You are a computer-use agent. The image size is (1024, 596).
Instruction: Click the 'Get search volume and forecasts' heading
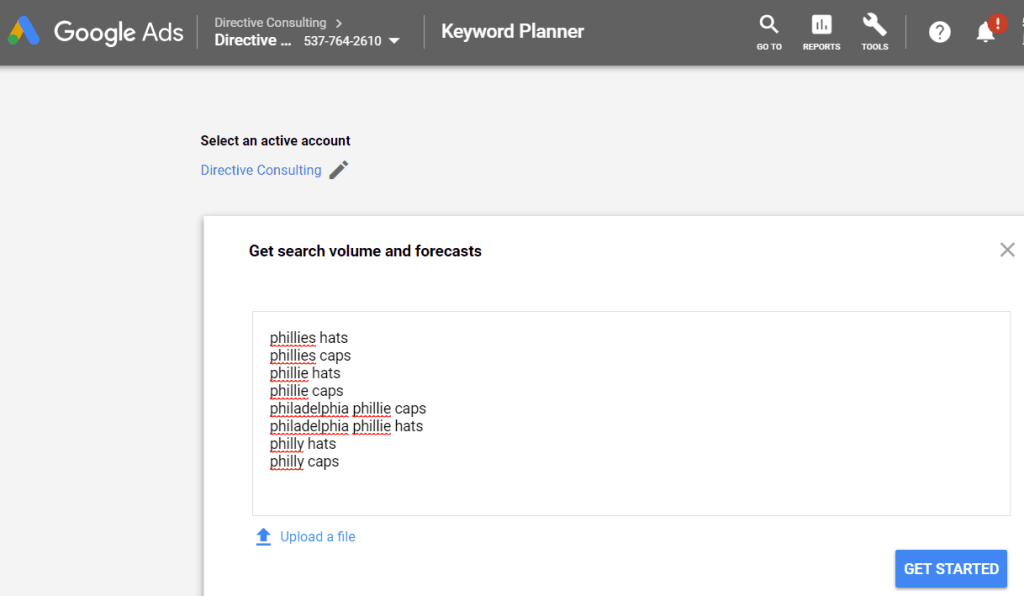[x=365, y=251]
